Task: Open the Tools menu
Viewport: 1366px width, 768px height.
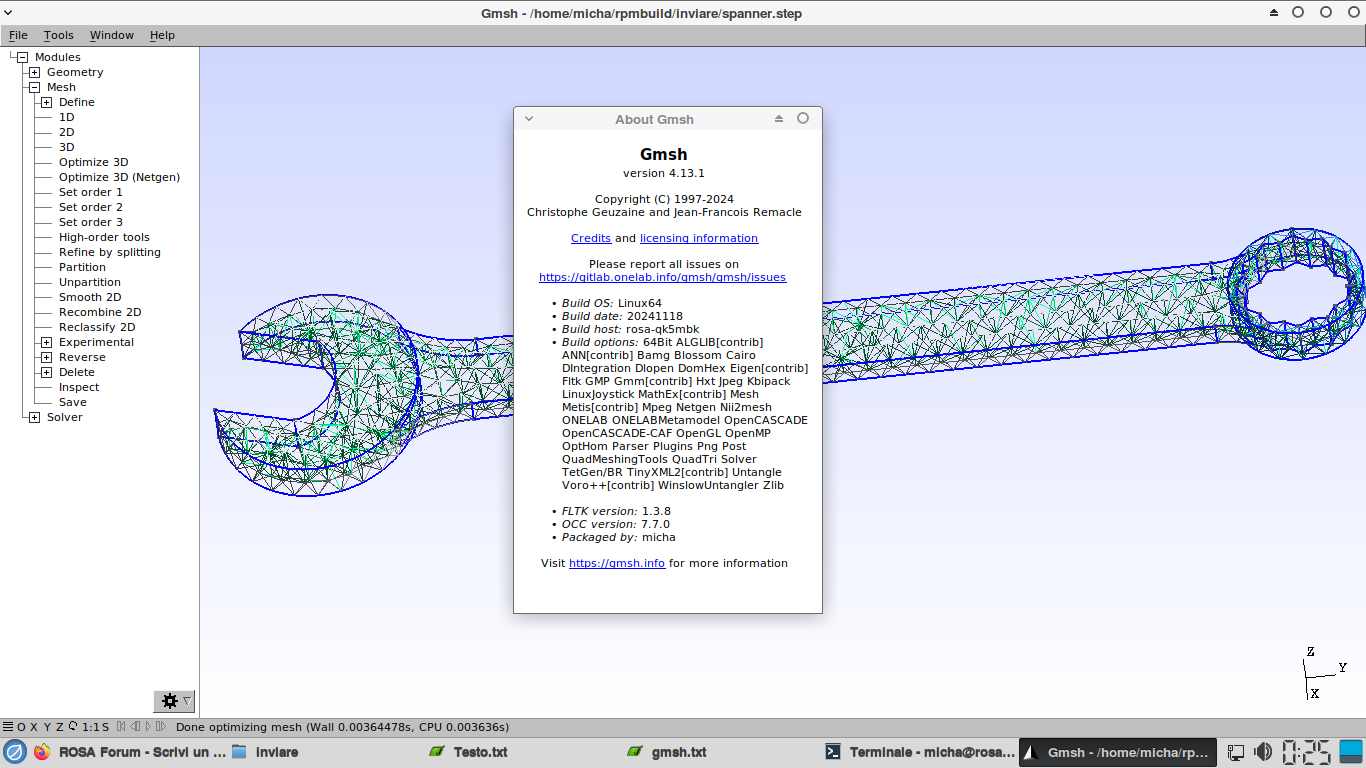Action: [x=58, y=35]
